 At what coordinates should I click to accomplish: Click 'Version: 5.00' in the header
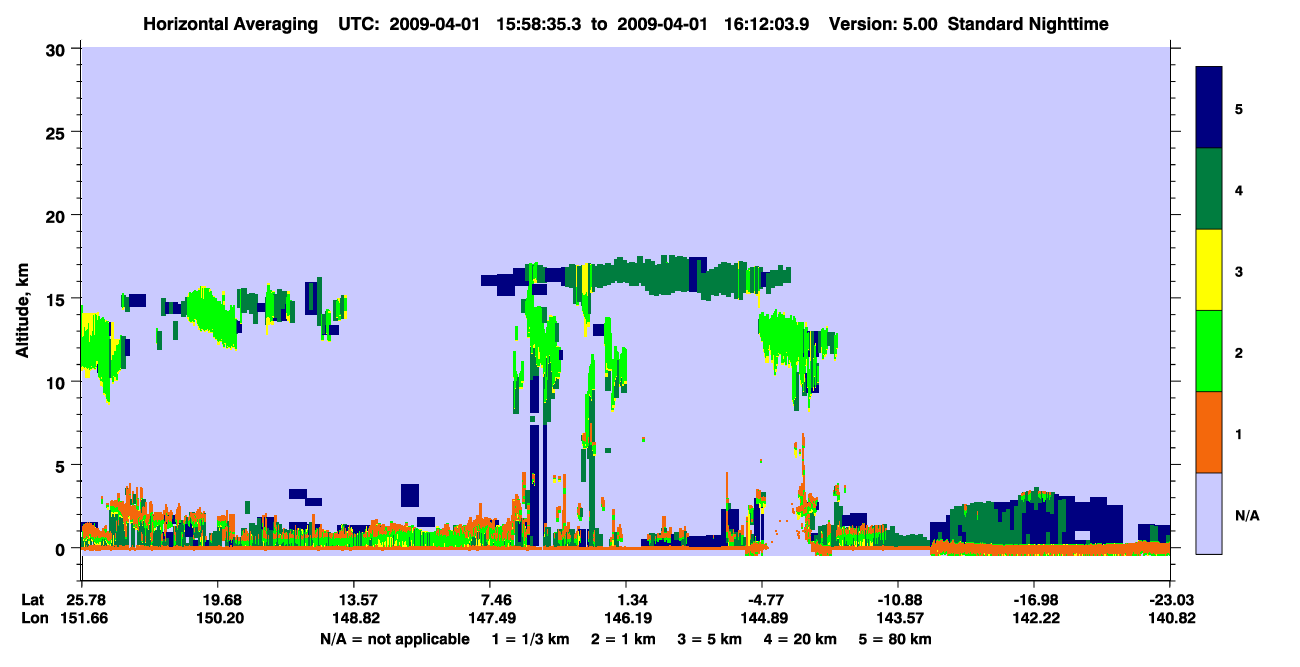tap(882, 23)
